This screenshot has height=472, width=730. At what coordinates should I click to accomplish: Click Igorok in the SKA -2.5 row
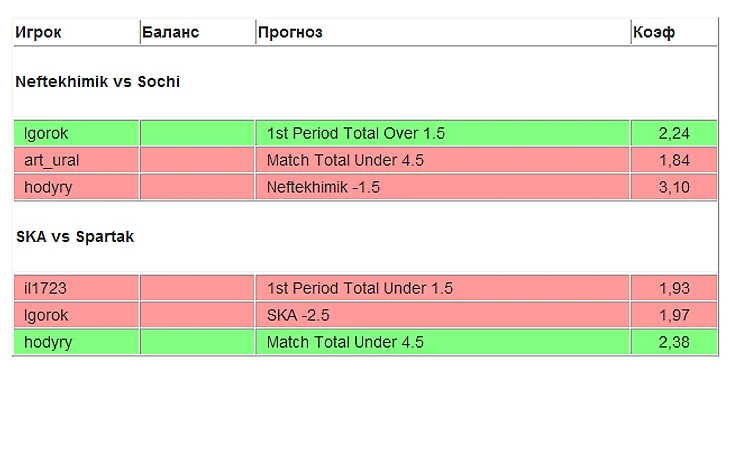pyautogui.click(x=46, y=315)
